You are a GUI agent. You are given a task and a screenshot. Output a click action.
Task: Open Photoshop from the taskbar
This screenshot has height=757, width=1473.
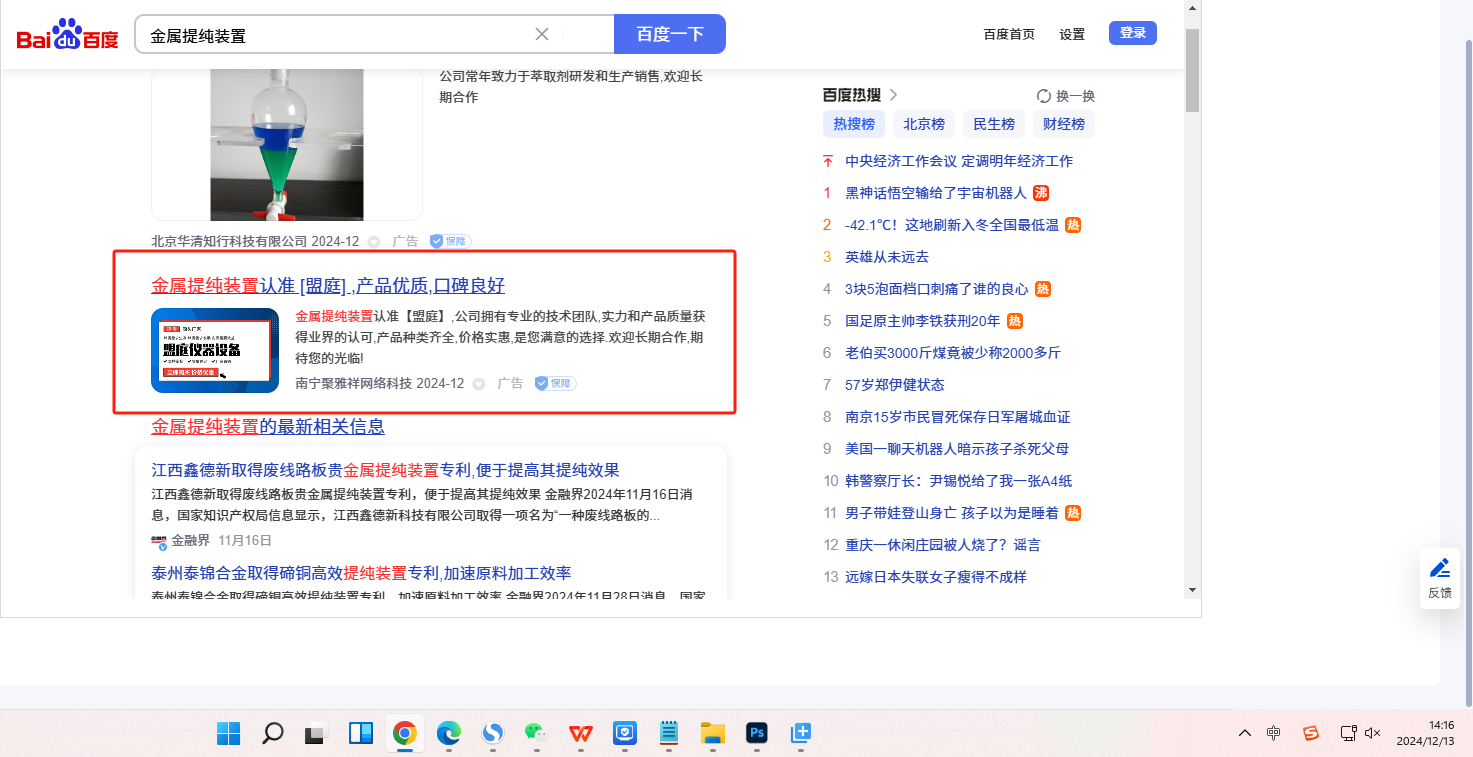(x=756, y=733)
